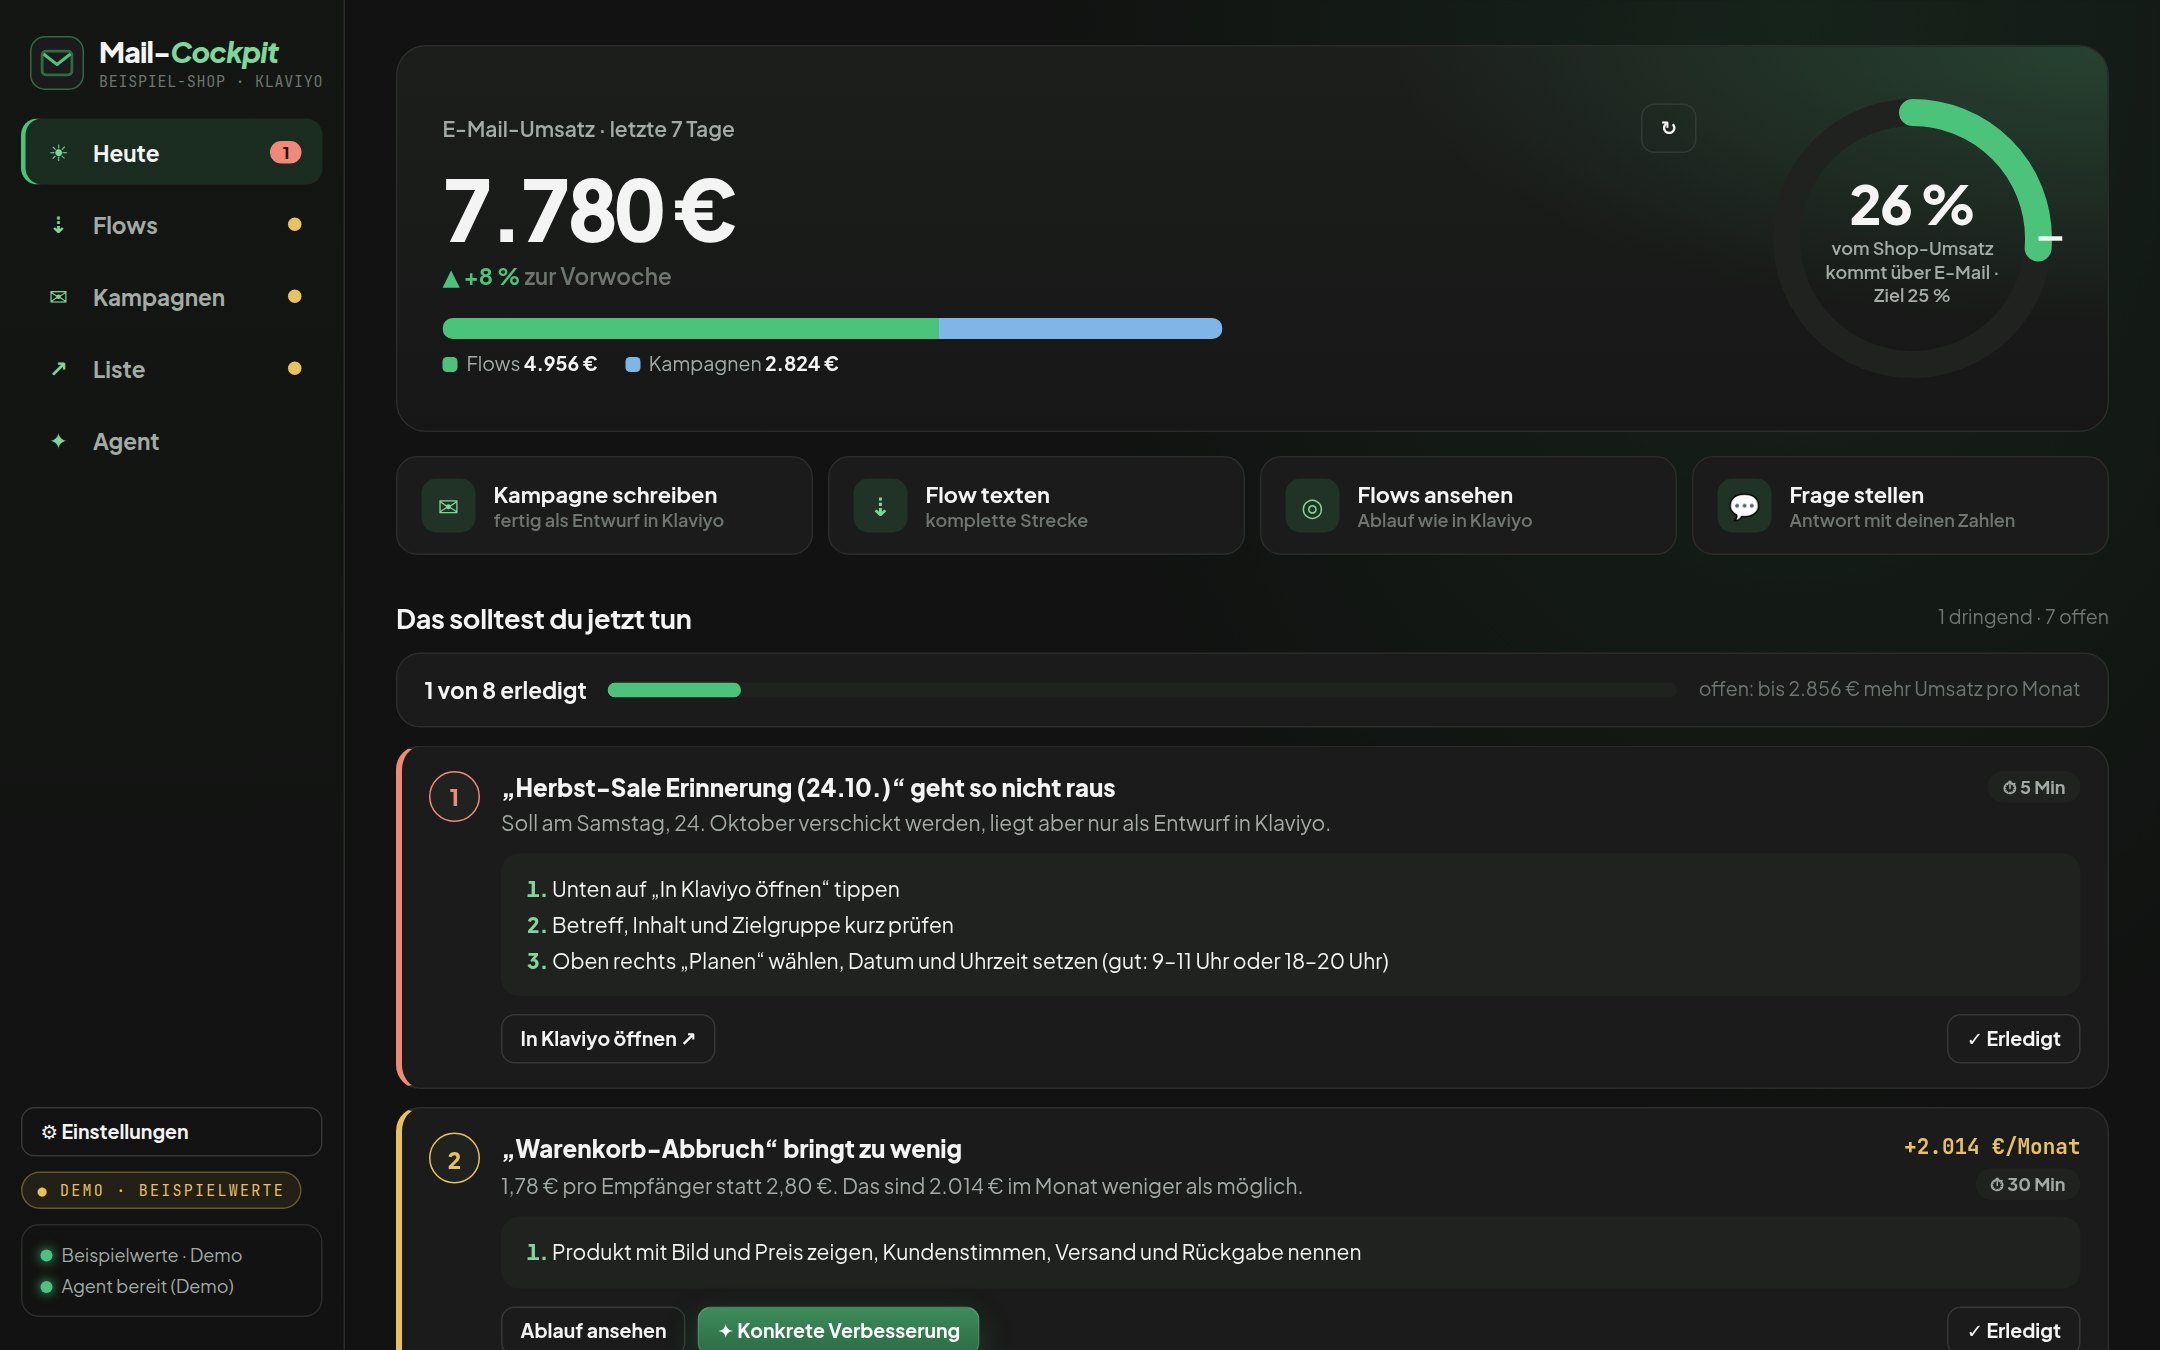The height and width of the screenshot is (1350, 2160).
Task: Click the green Flows legend swatch
Action: point(450,364)
